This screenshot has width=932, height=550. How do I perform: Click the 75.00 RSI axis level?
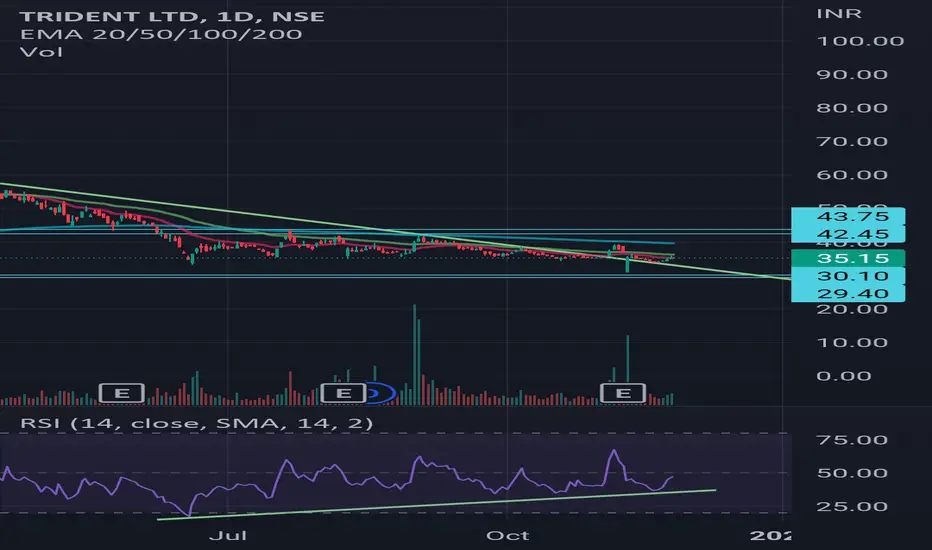852,440
